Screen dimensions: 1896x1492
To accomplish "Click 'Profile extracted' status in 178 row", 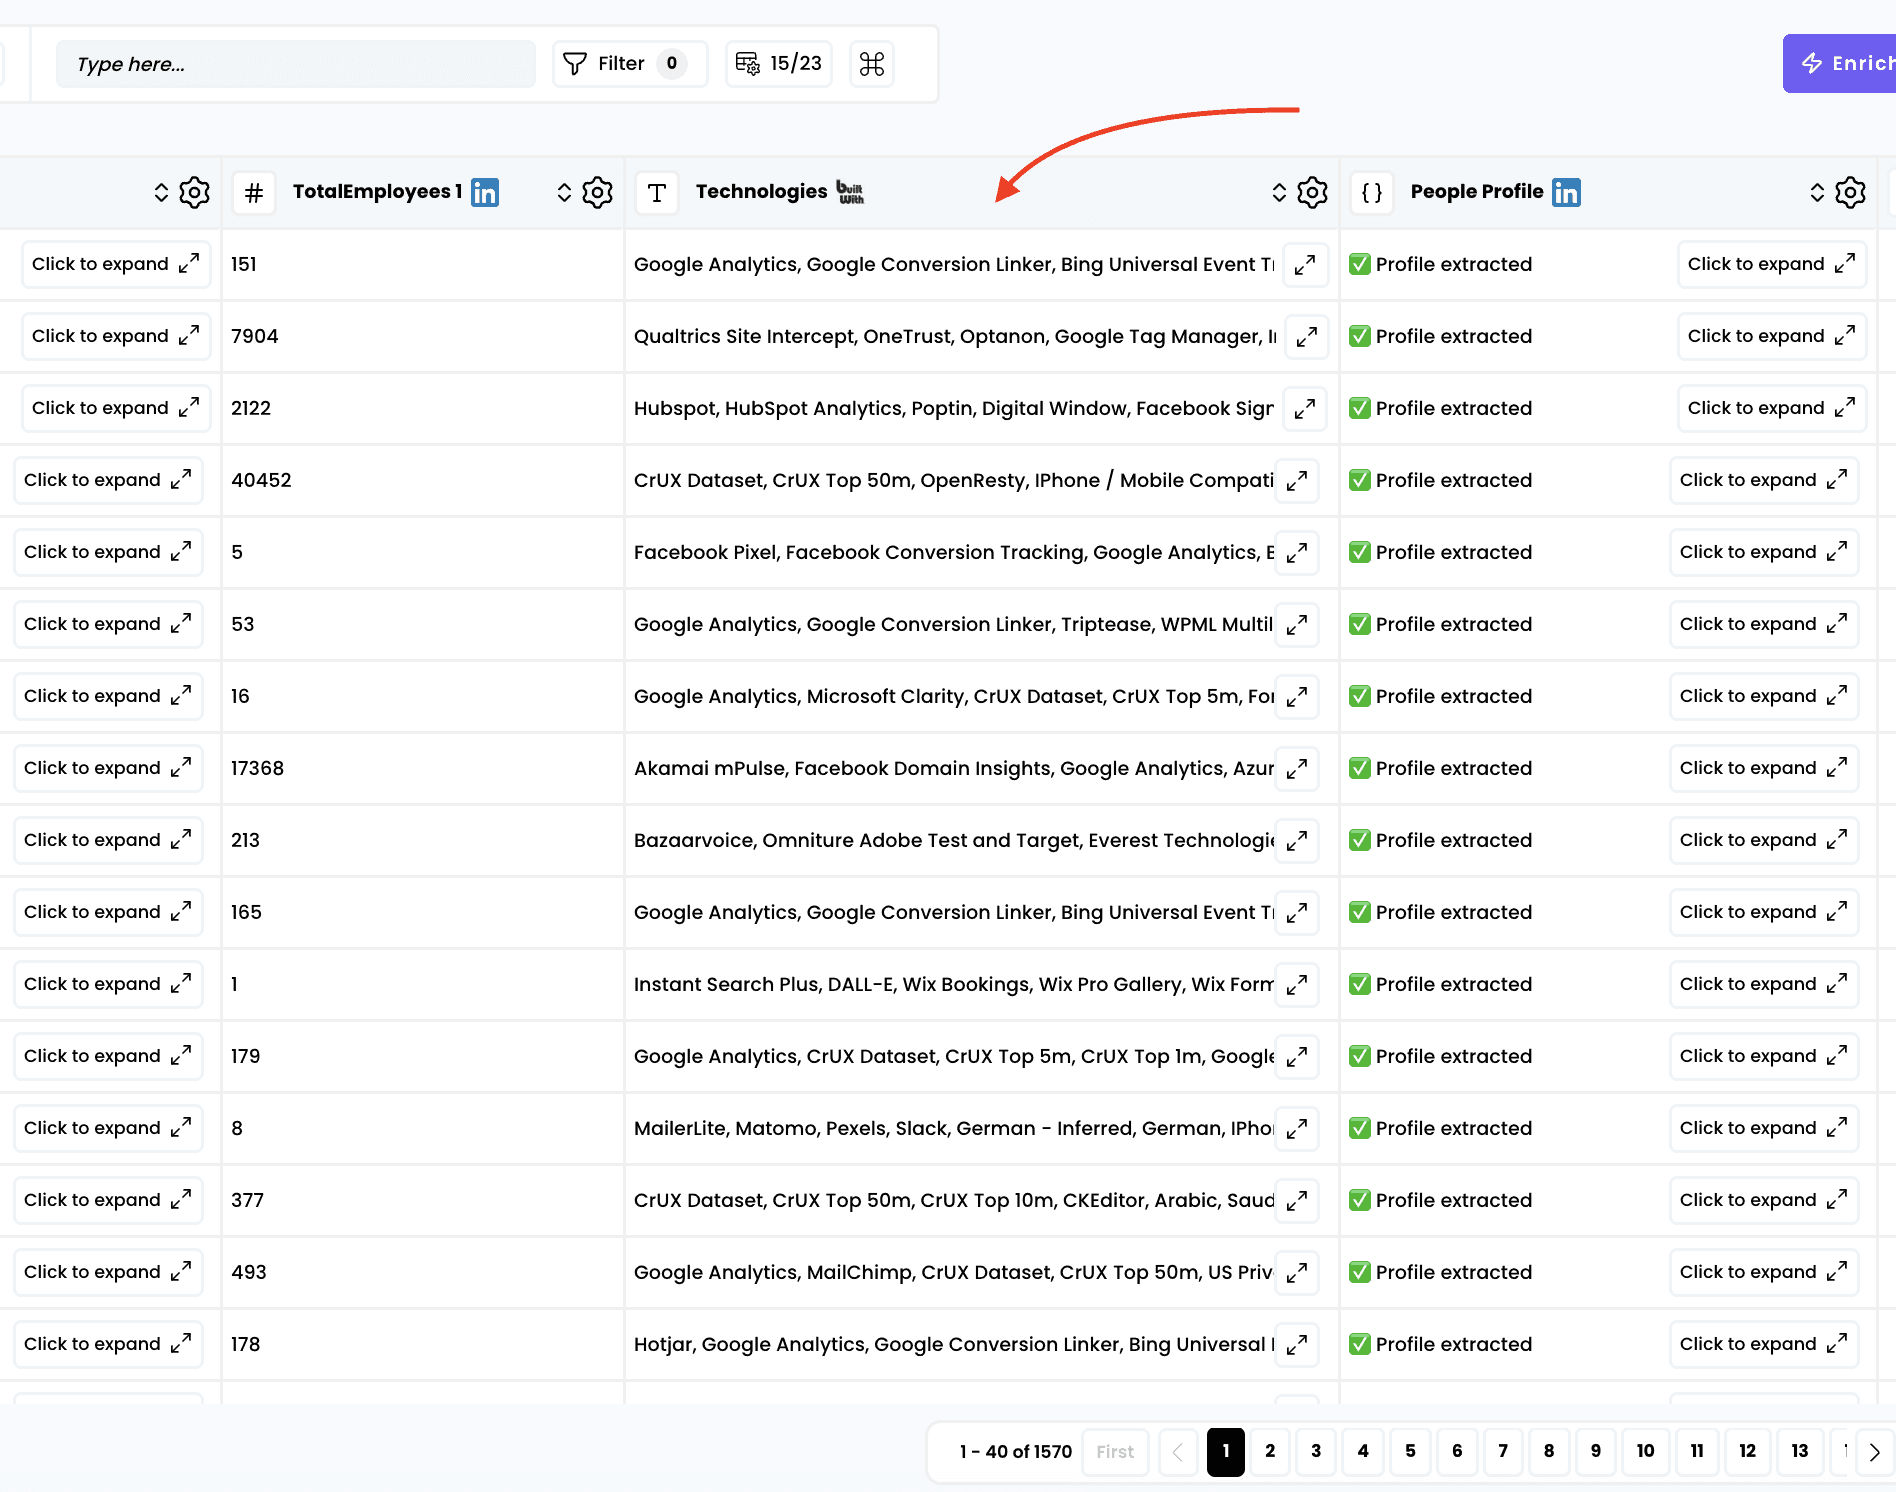I will click(1440, 1344).
